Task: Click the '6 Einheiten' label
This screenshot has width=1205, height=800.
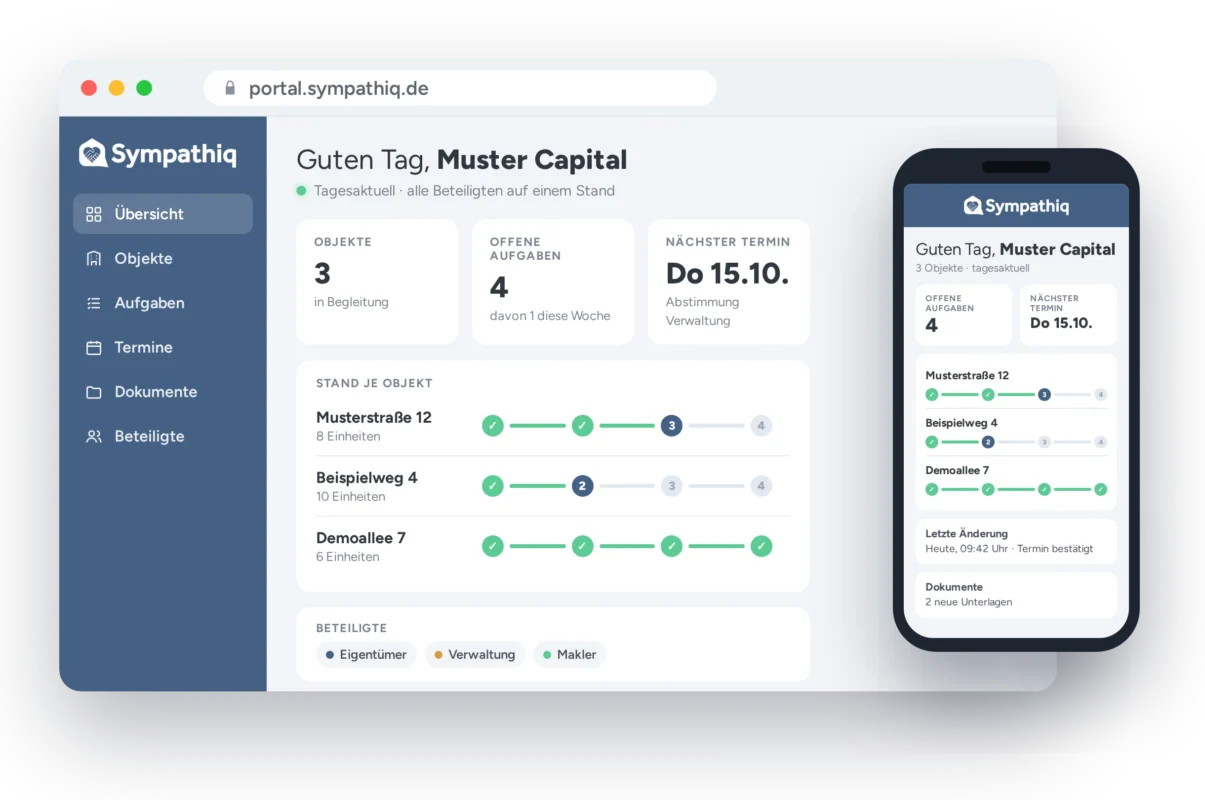Action: pyautogui.click(x=348, y=557)
